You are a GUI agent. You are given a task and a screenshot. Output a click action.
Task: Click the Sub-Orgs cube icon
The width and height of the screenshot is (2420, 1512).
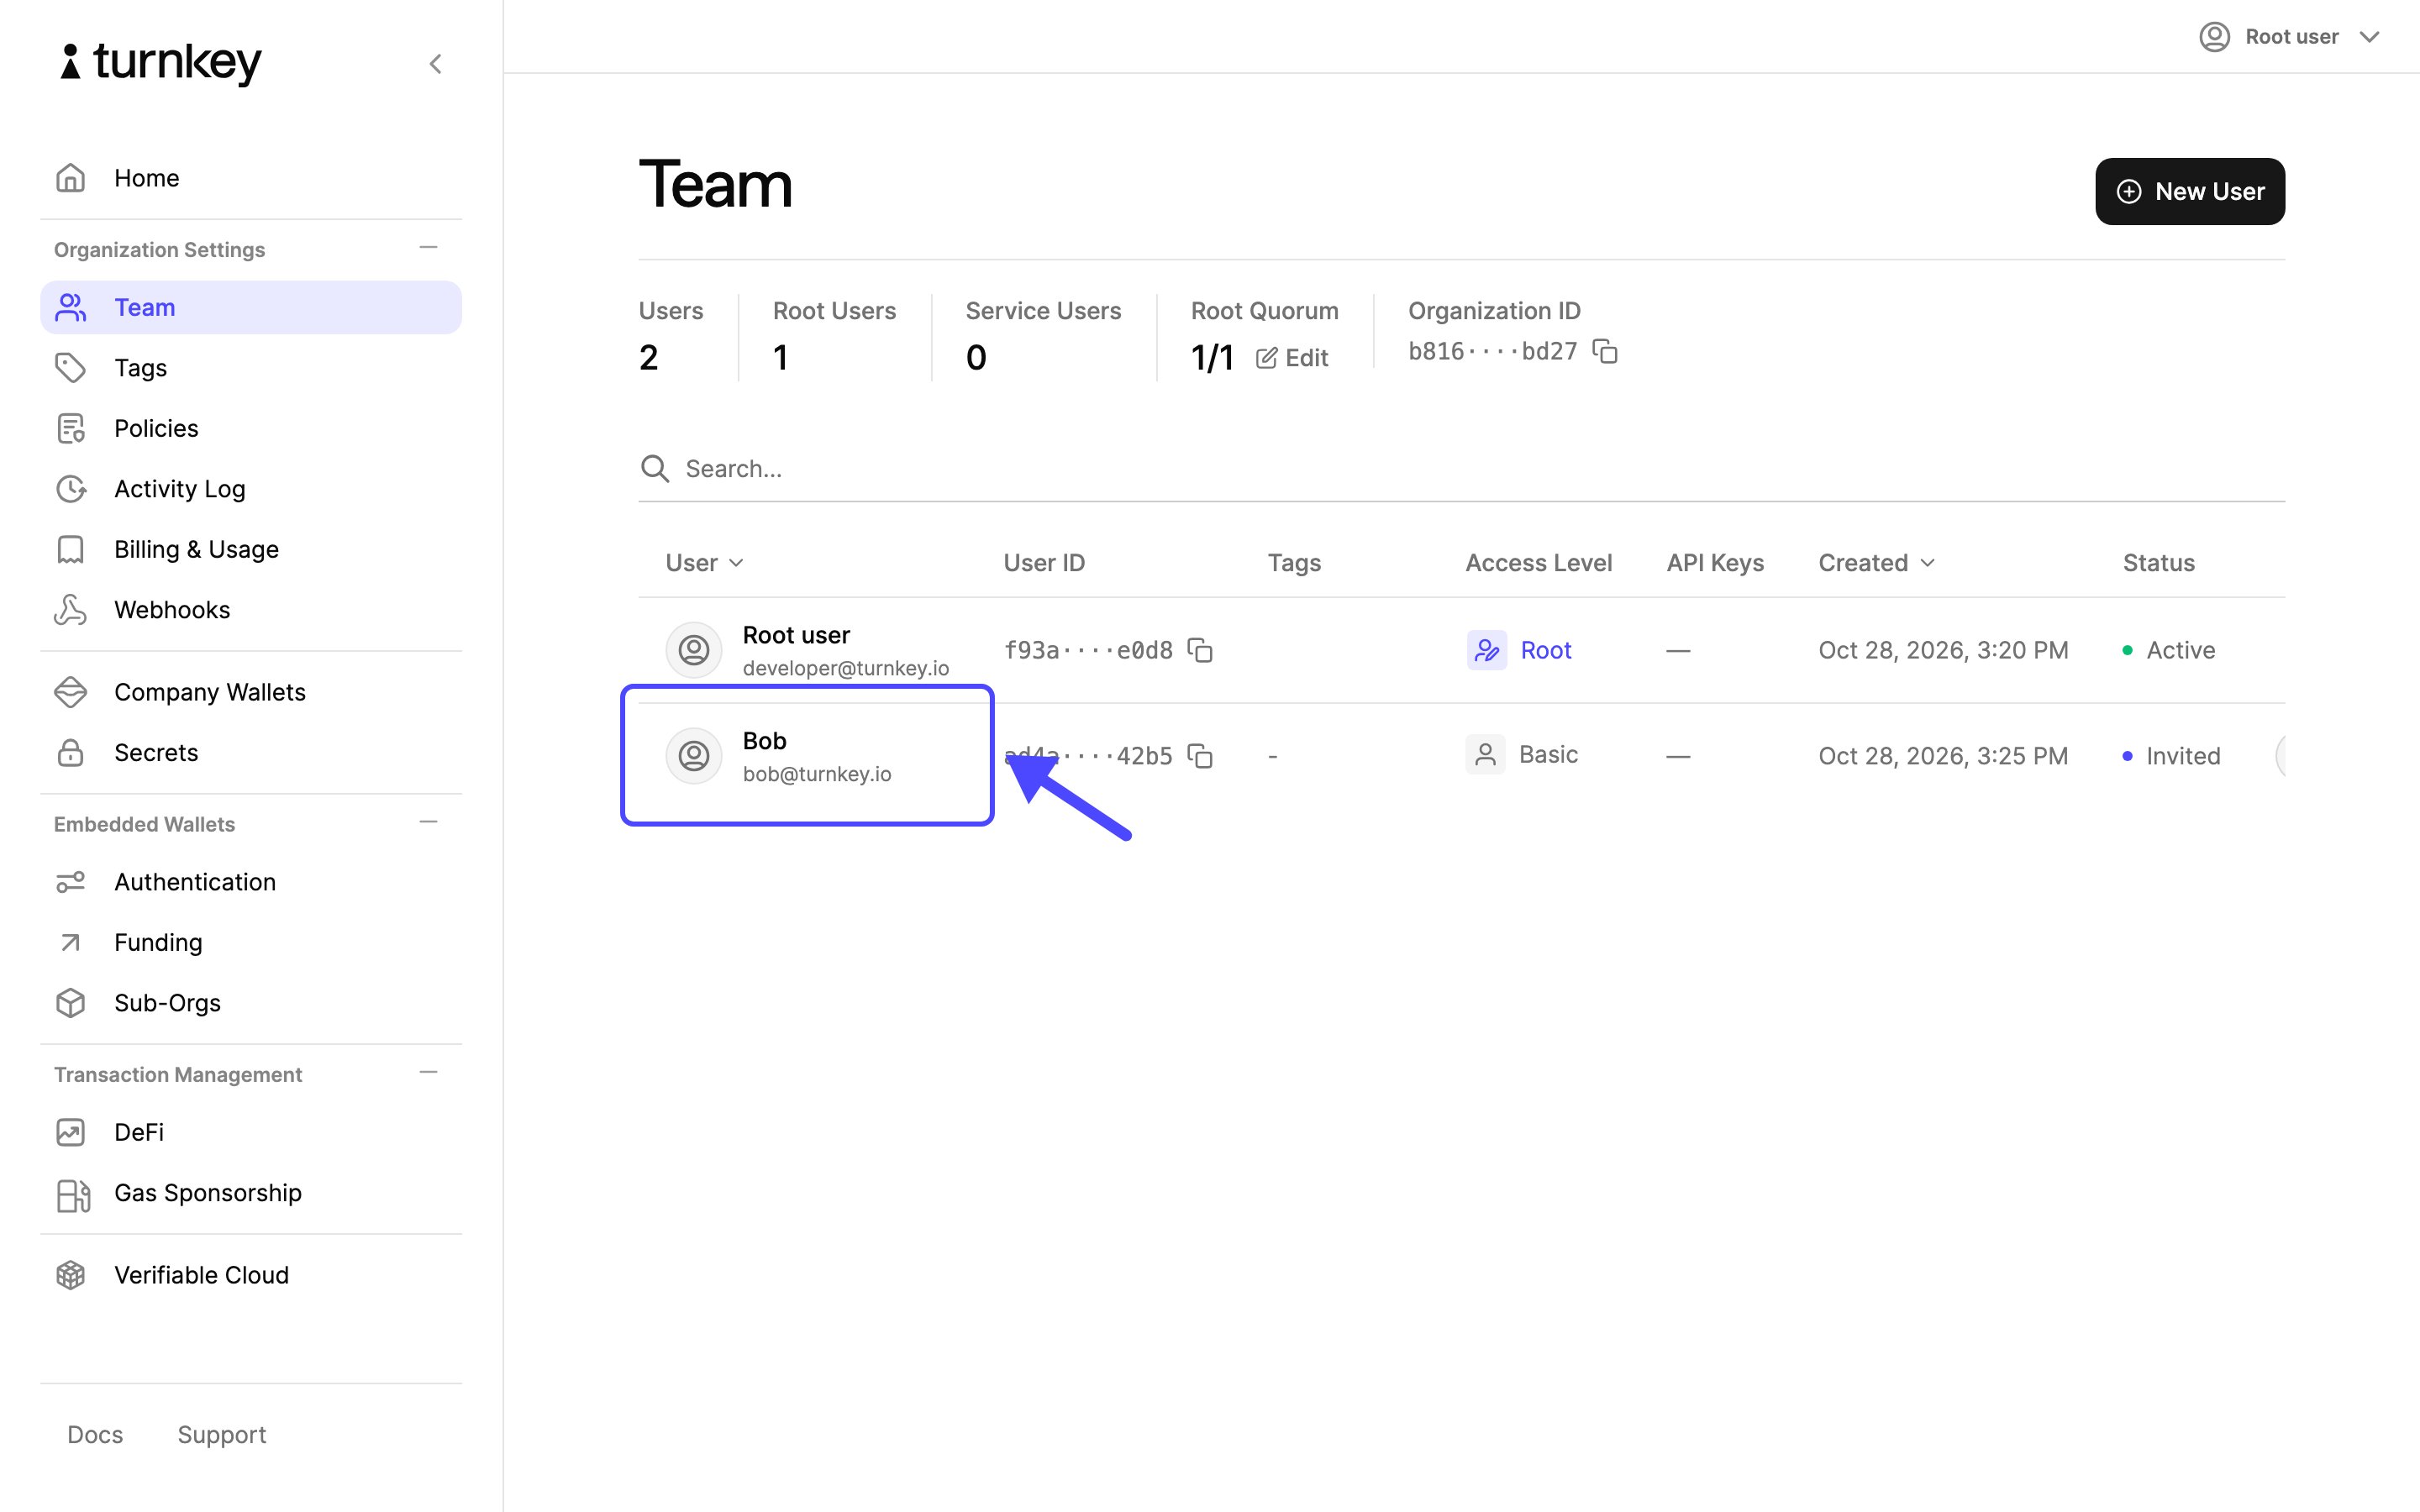tap(70, 1003)
